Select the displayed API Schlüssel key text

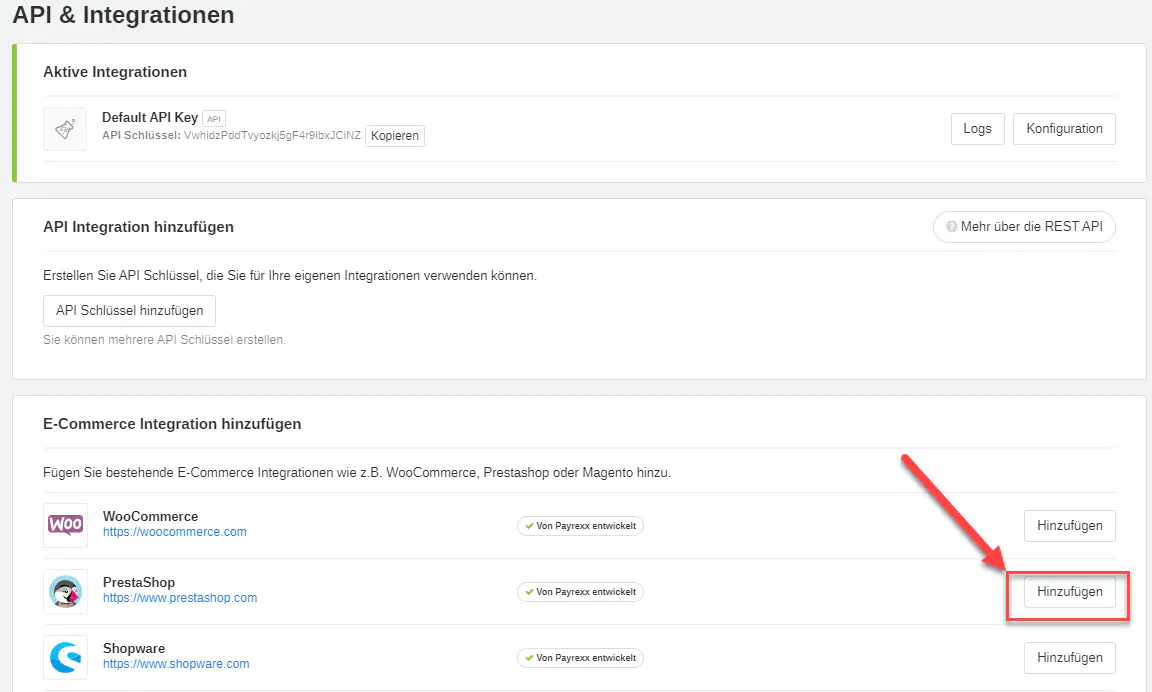(x=272, y=136)
